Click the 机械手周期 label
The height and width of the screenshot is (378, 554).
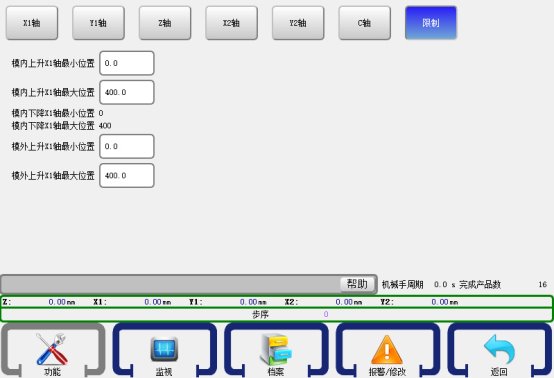[x=402, y=284]
